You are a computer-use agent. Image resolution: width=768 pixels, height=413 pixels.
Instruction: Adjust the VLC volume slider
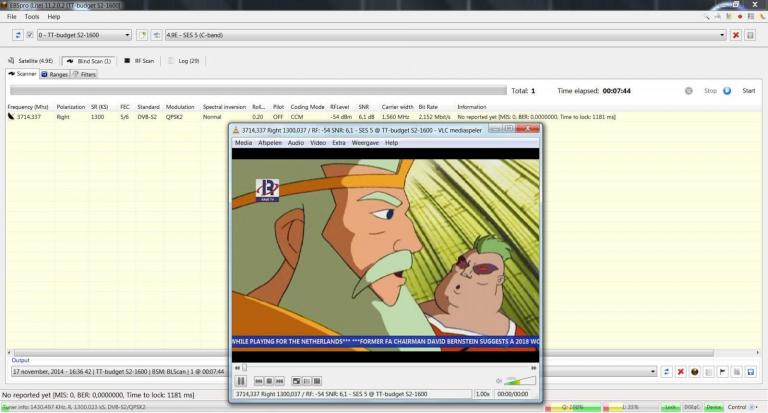click(519, 380)
